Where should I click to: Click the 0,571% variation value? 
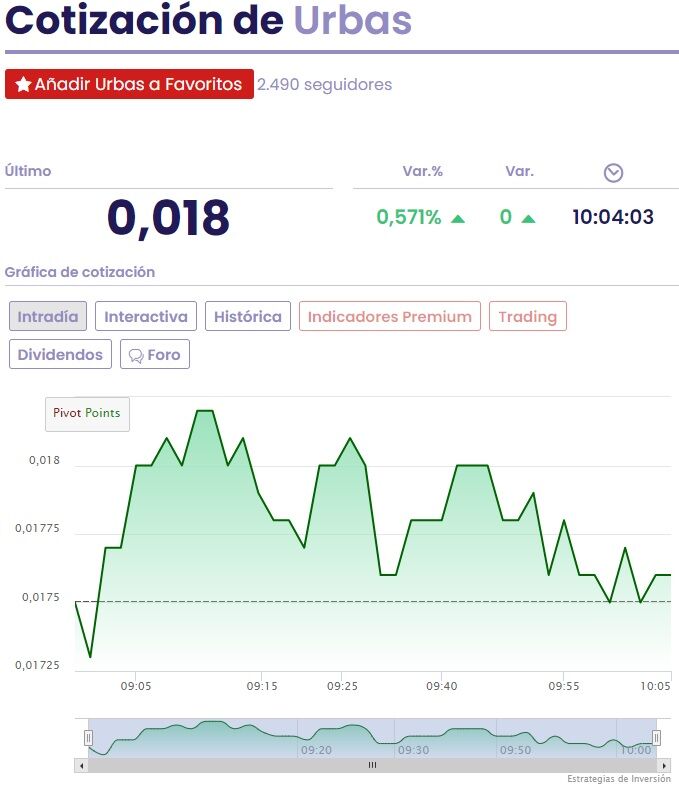(409, 217)
